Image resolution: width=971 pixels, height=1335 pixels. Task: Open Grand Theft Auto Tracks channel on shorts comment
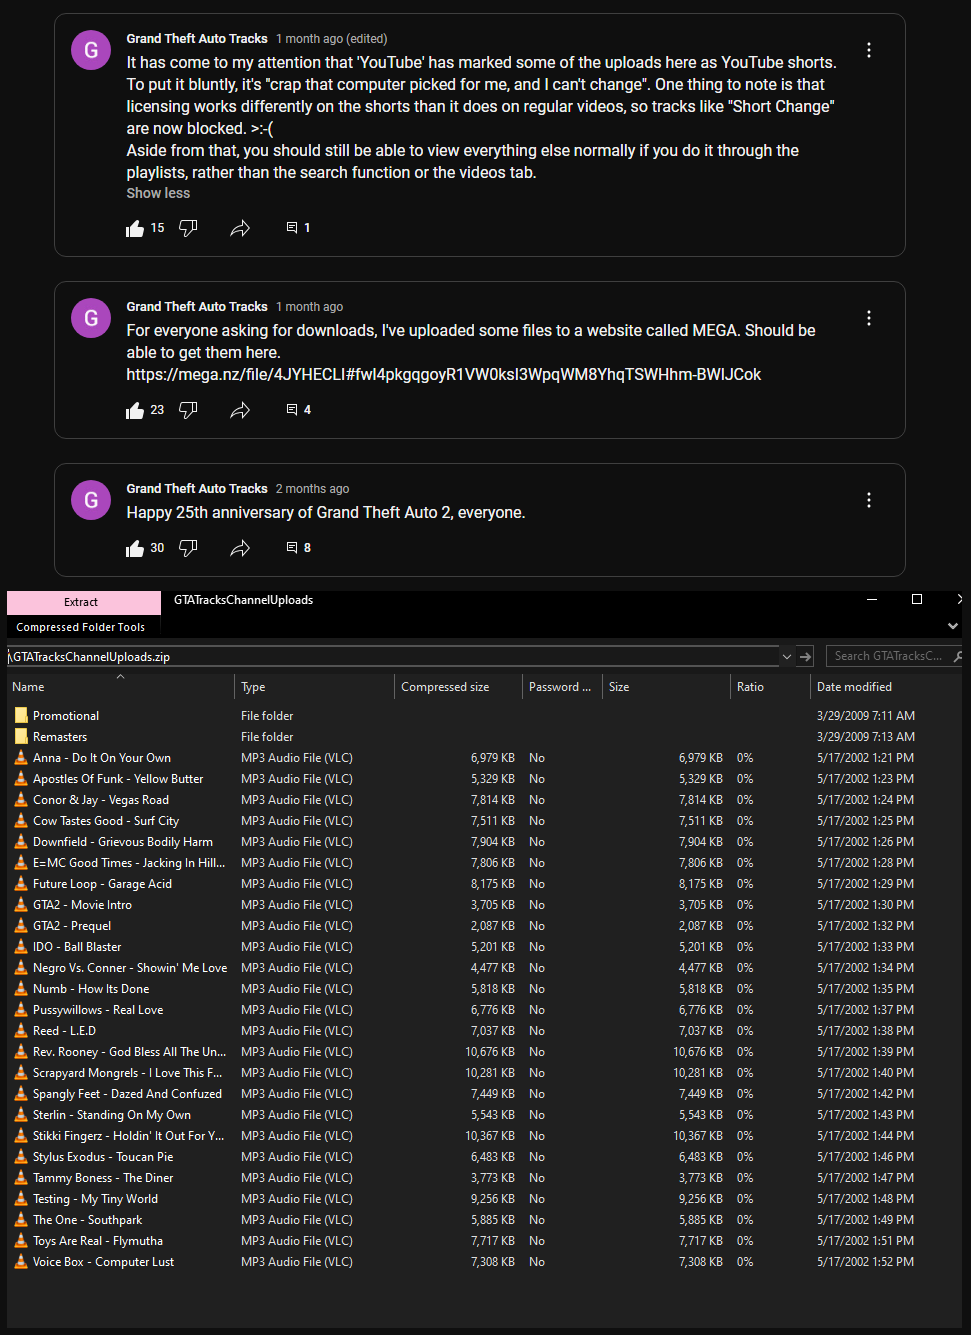pyautogui.click(x=197, y=39)
